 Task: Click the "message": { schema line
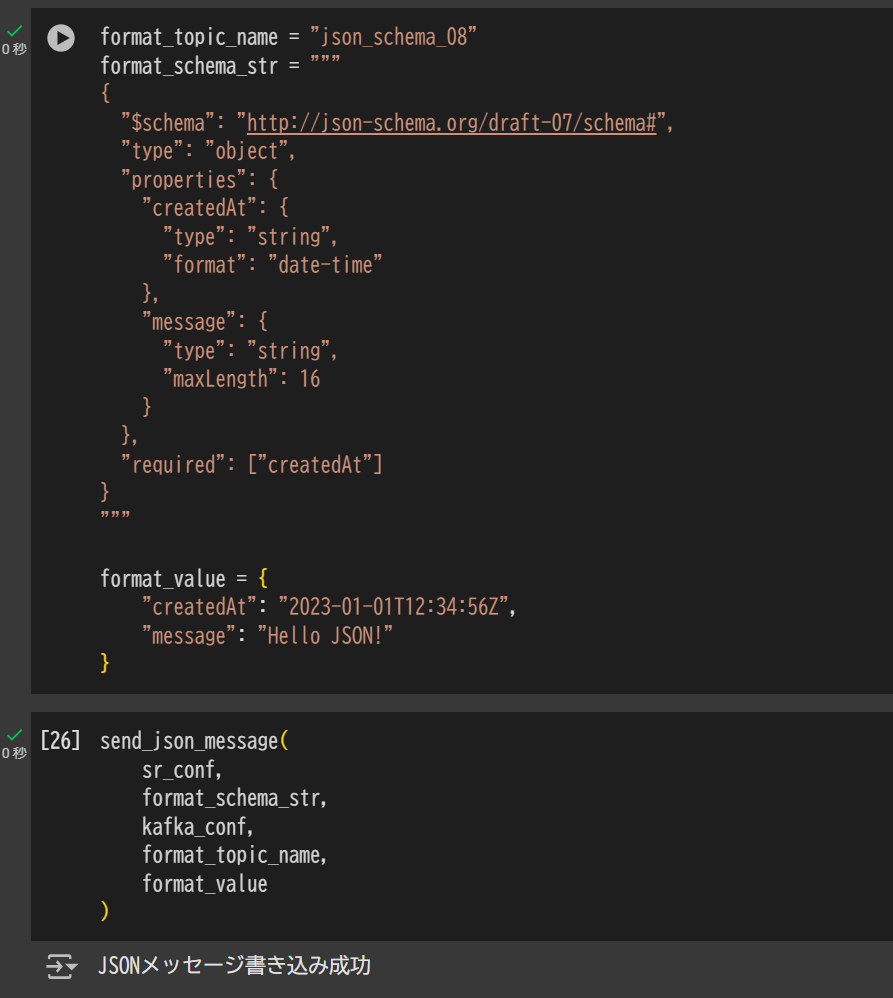[x=204, y=321]
